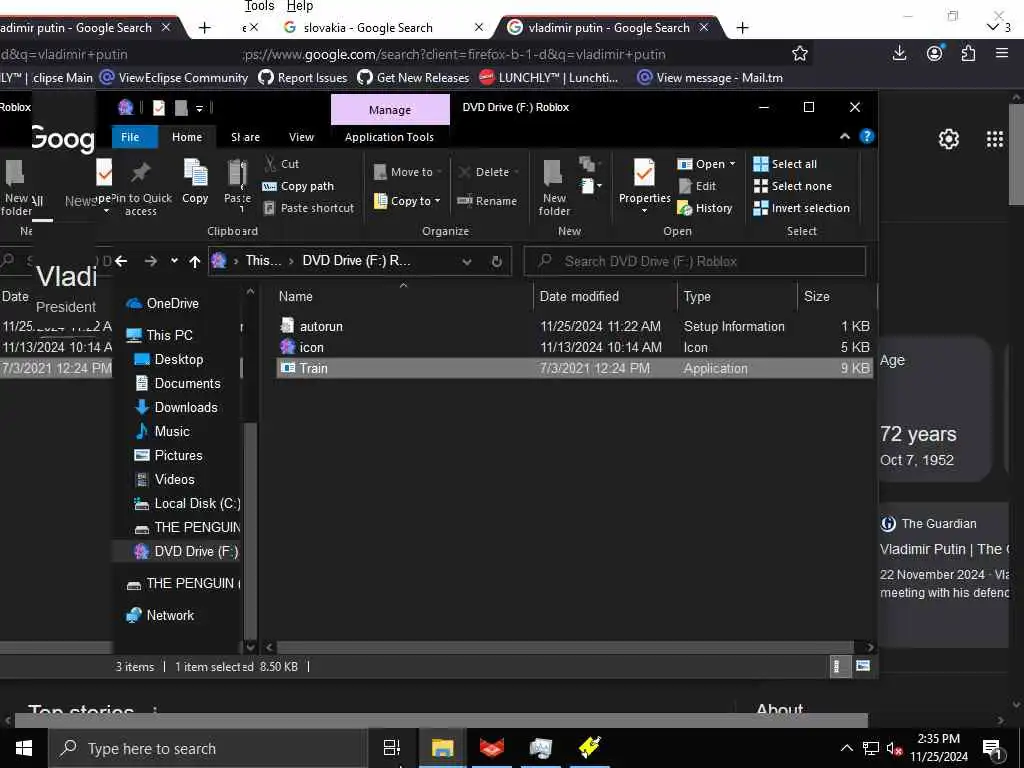The image size is (1024, 768).
Task: Collapse the Explorer ribbon chevron
Action: (x=844, y=136)
